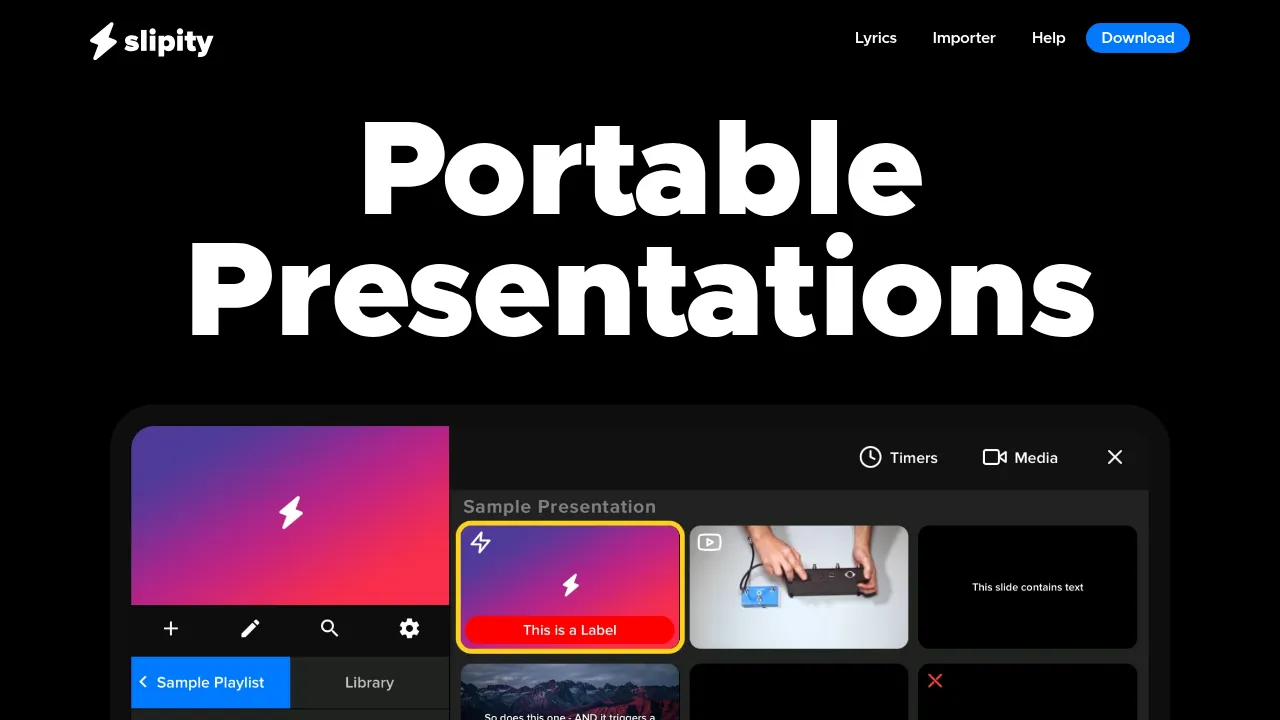Click the Portable Presentations headline
This screenshot has height=720, width=1280.
(640, 230)
